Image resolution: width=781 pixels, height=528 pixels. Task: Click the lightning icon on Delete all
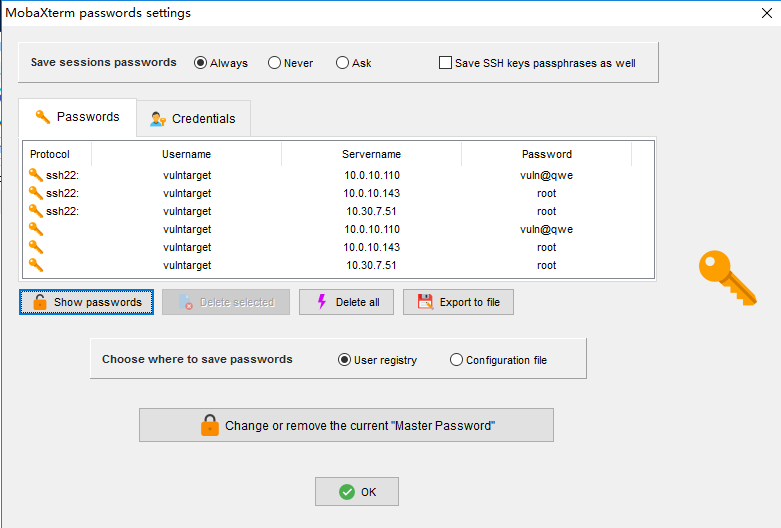pyautogui.click(x=322, y=301)
